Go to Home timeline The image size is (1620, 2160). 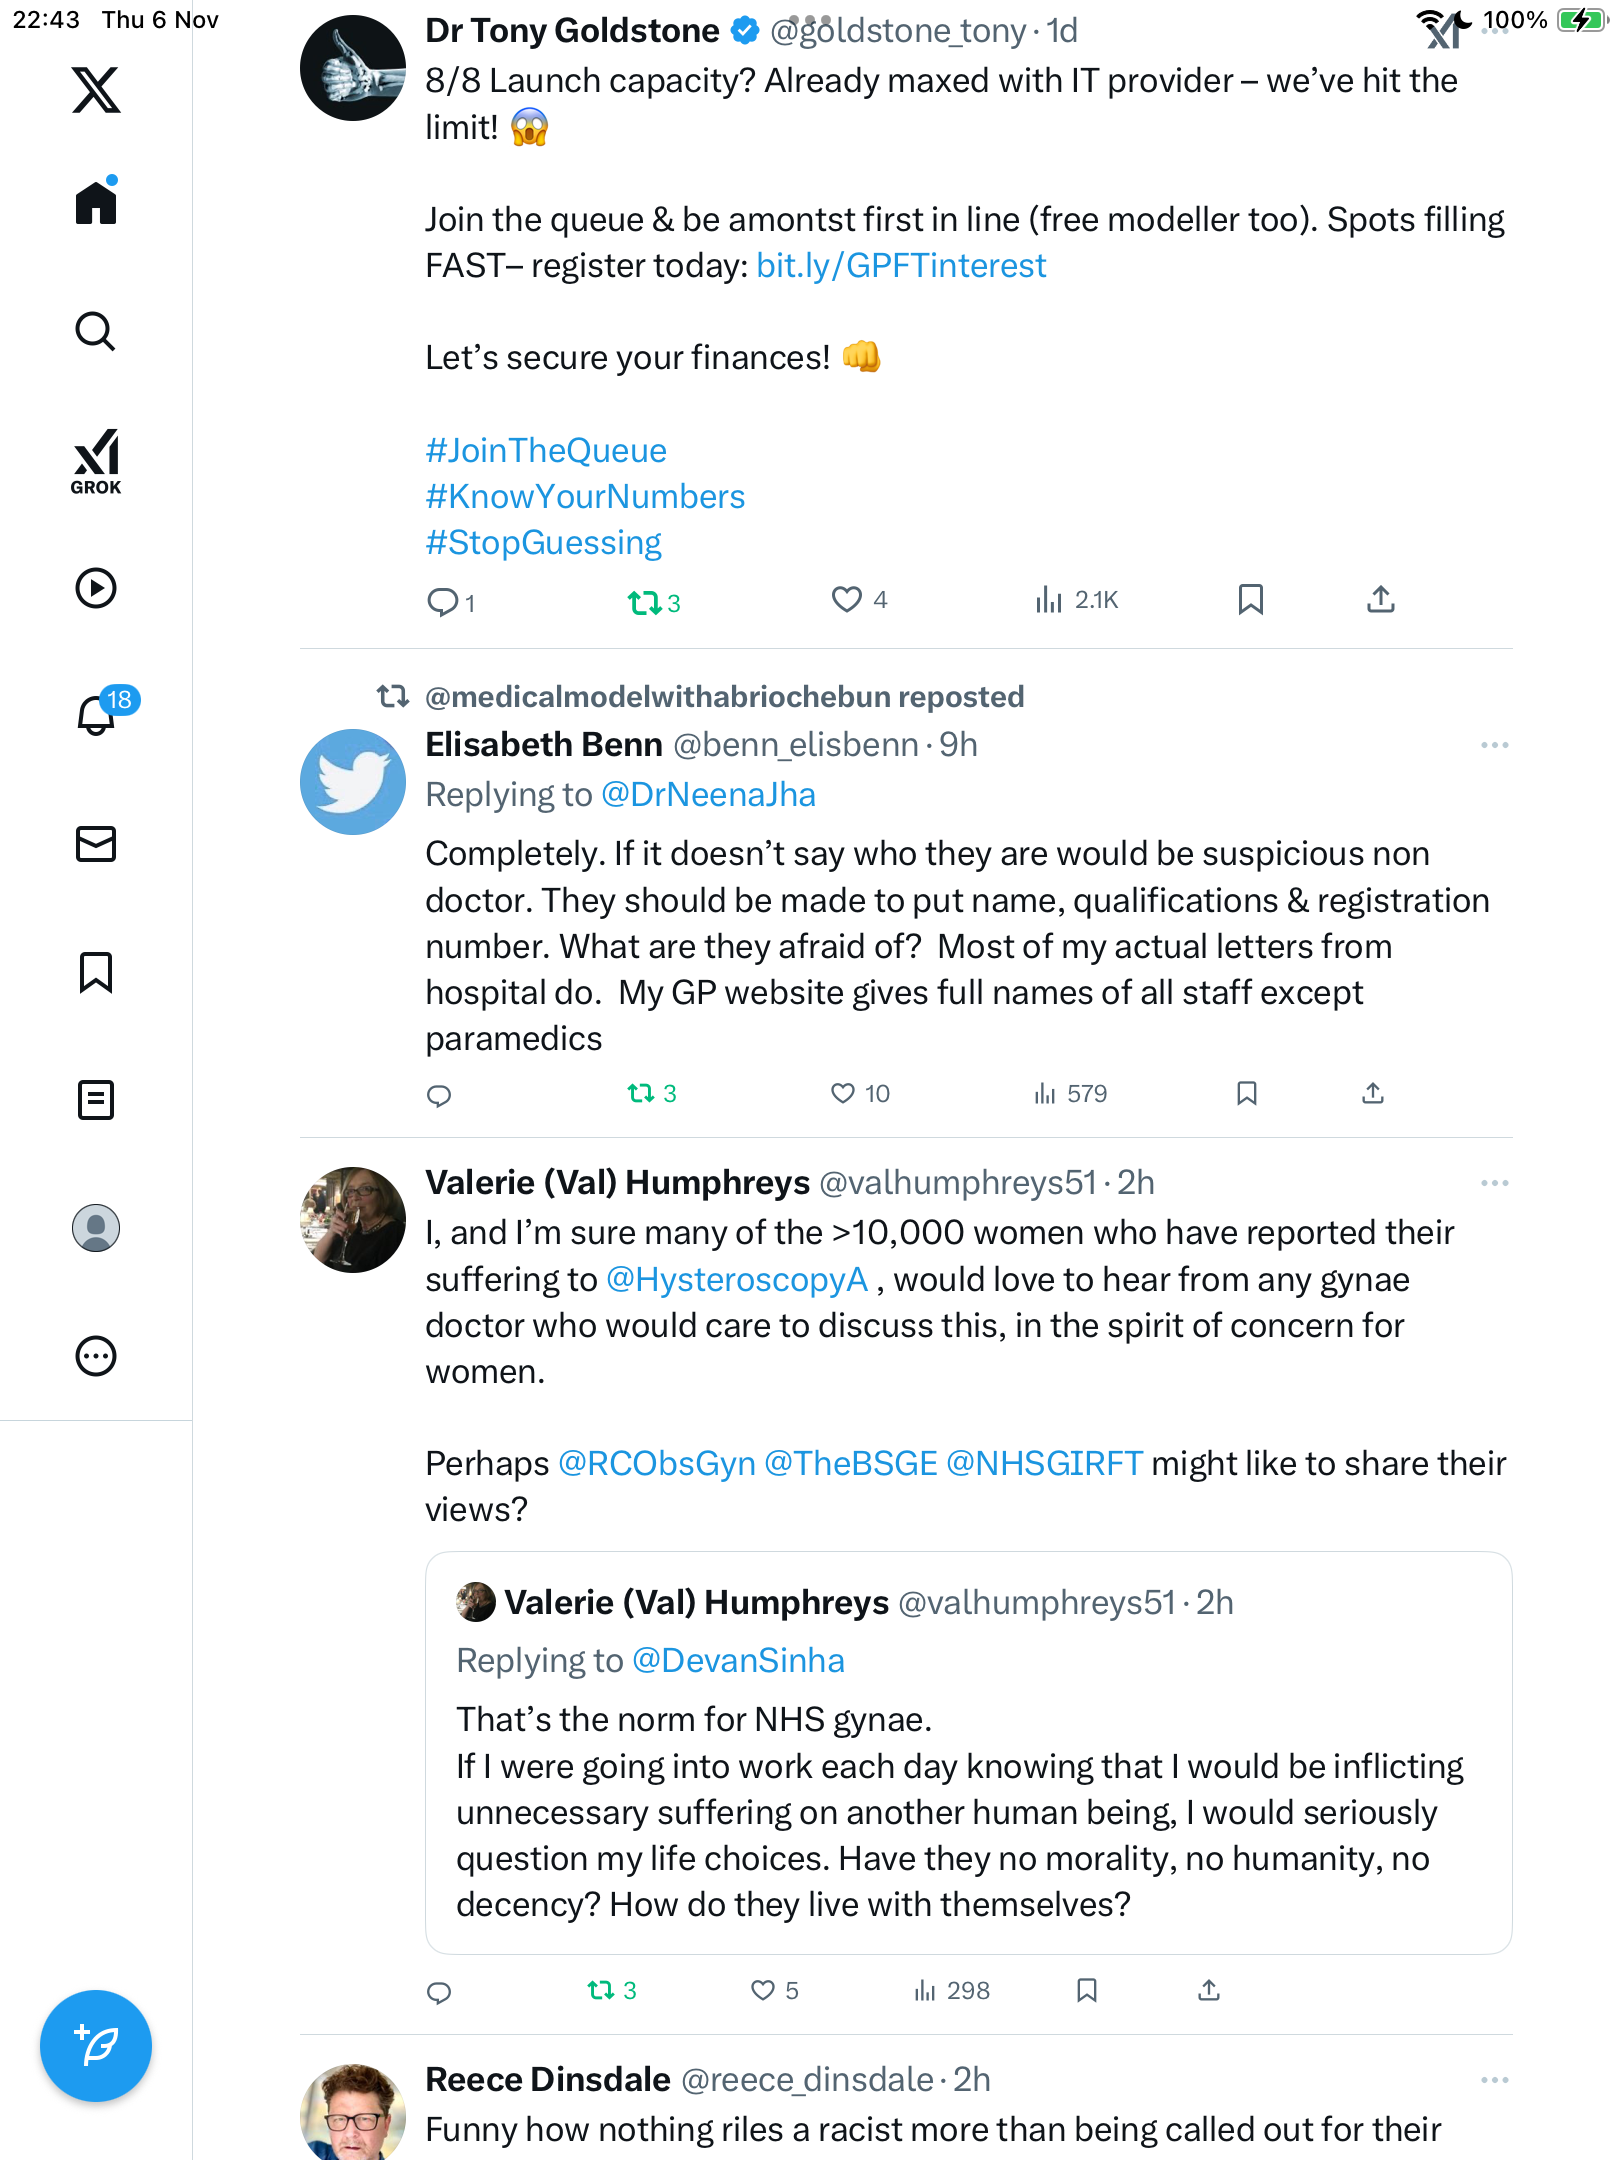(x=96, y=204)
